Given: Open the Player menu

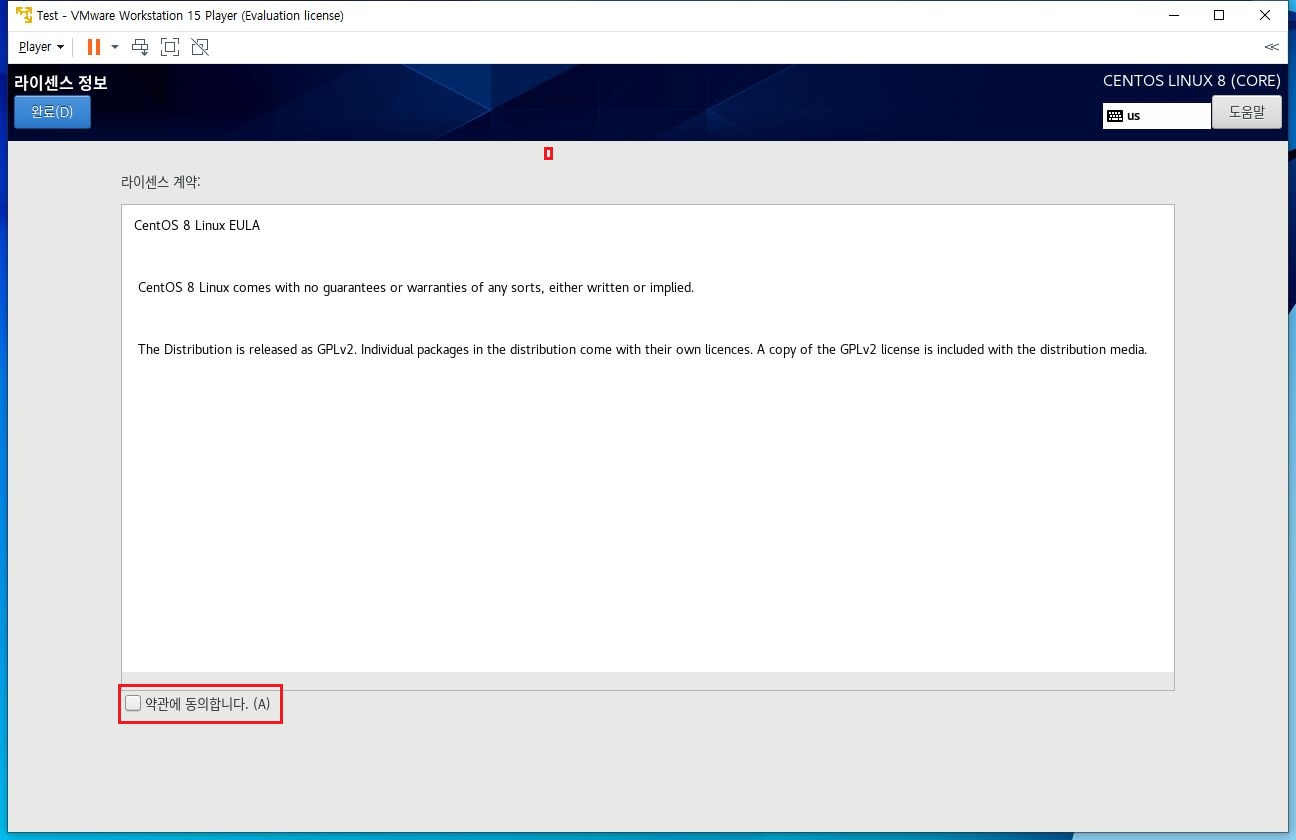Looking at the screenshot, I should tap(41, 47).
